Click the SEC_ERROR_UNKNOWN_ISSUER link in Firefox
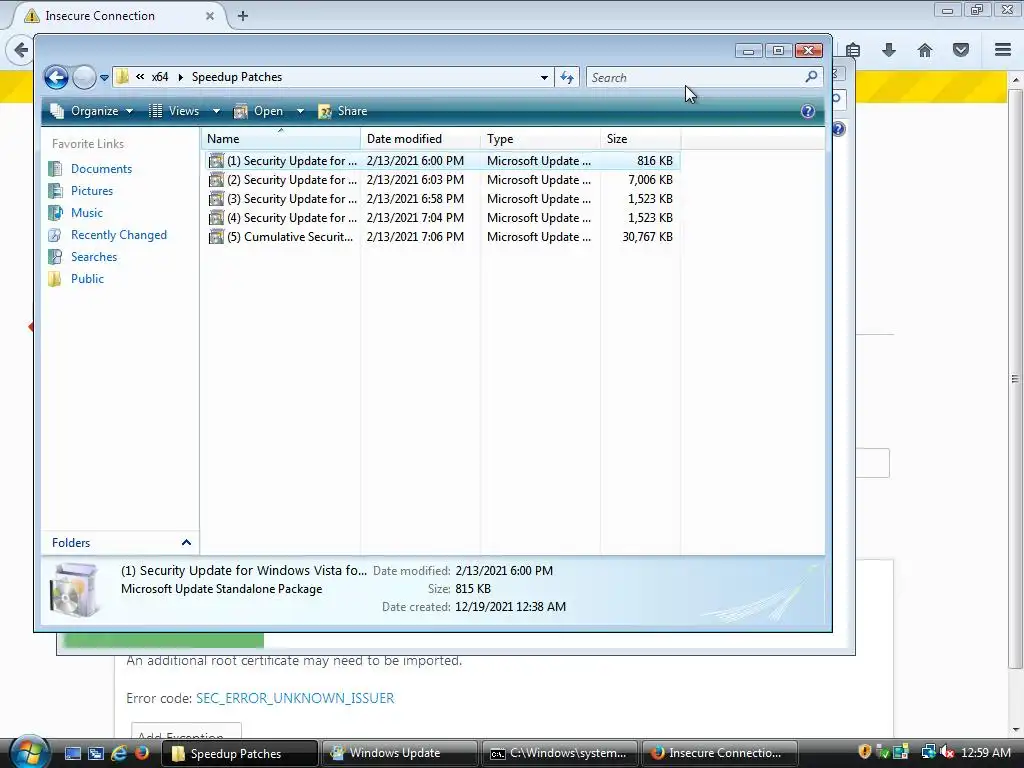This screenshot has height=768, width=1024. pos(295,698)
